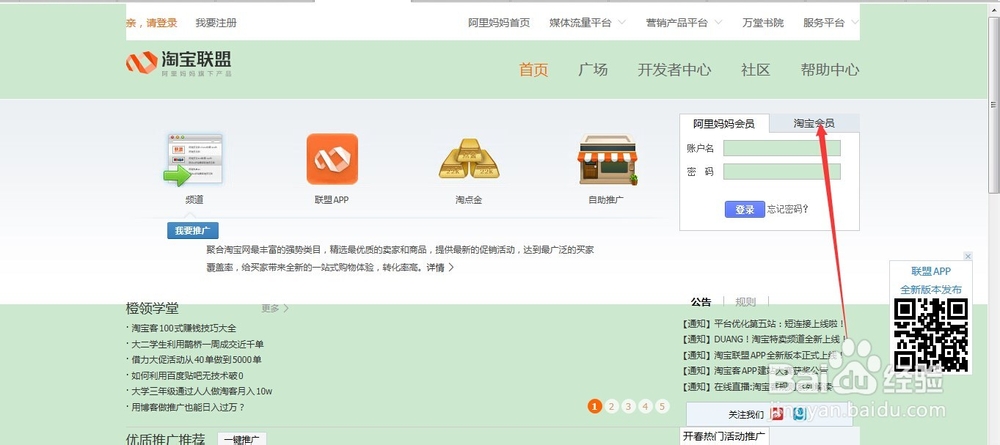This screenshot has height=445, width=1000.
Task: Focus the 账户名 input field
Action: pos(782,148)
